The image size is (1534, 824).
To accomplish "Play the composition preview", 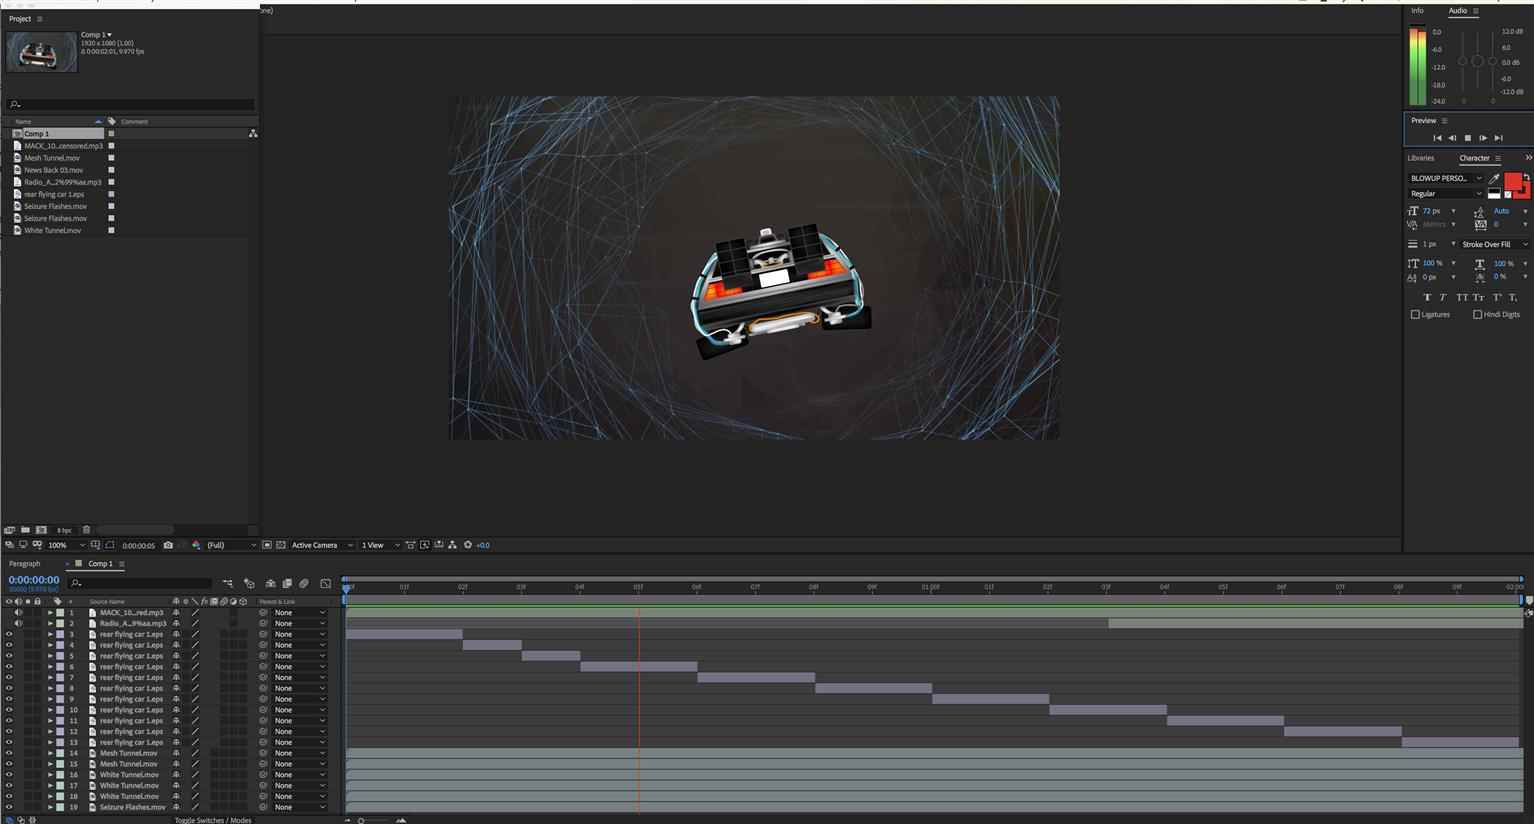I will tap(1468, 138).
